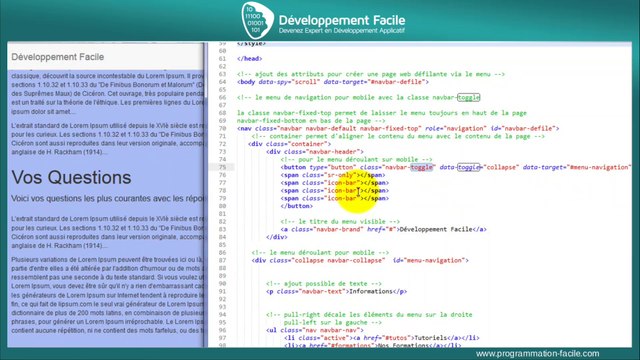Click the 'container permet d'aligner le contenu' comment
The height and width of the screenshot is (360, 640).
point(398,136)
